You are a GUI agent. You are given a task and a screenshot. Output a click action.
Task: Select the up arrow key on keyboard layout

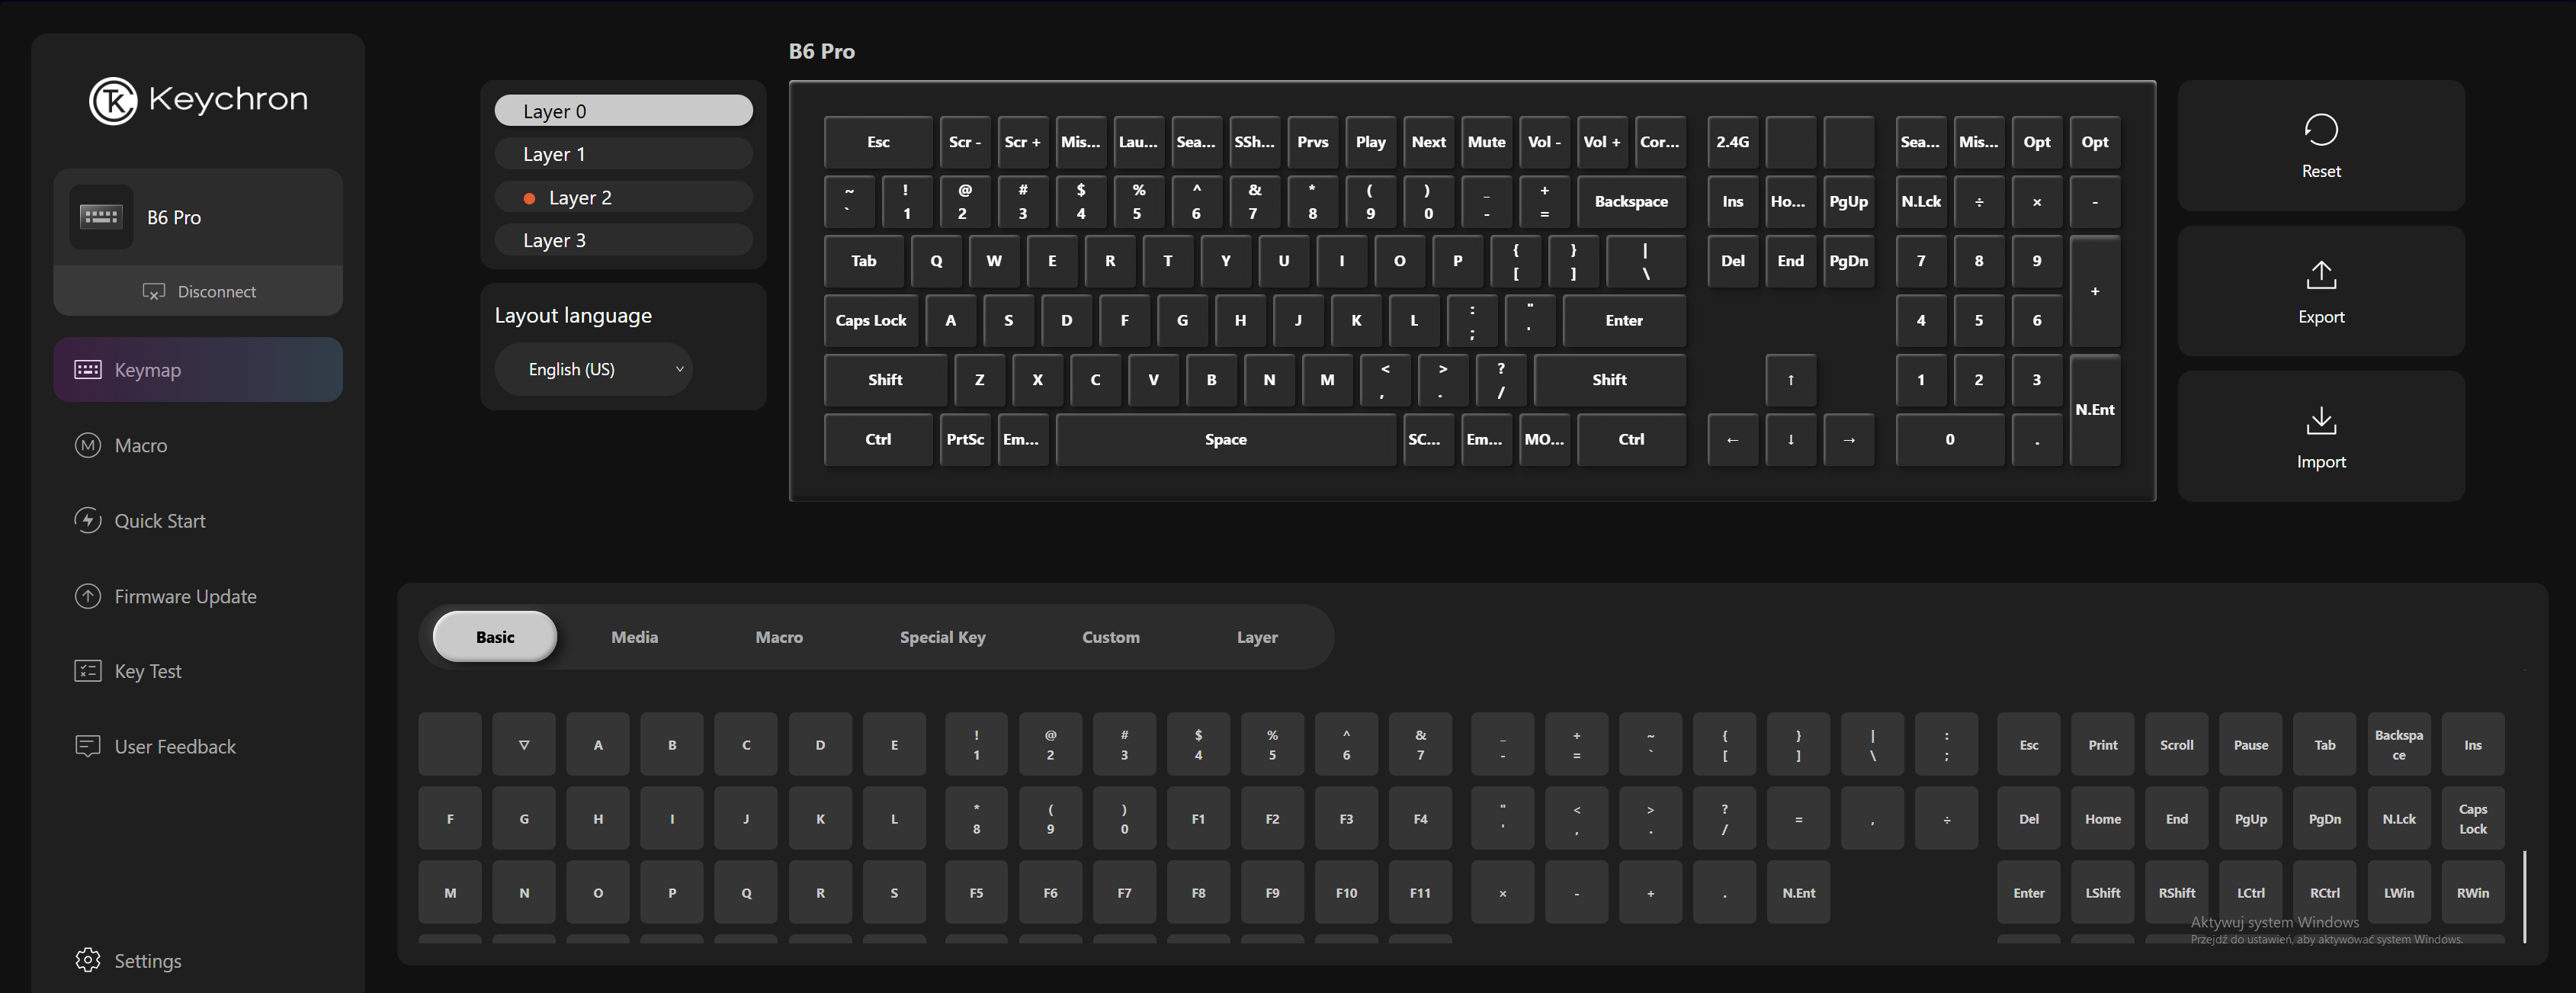[1790, 380]
